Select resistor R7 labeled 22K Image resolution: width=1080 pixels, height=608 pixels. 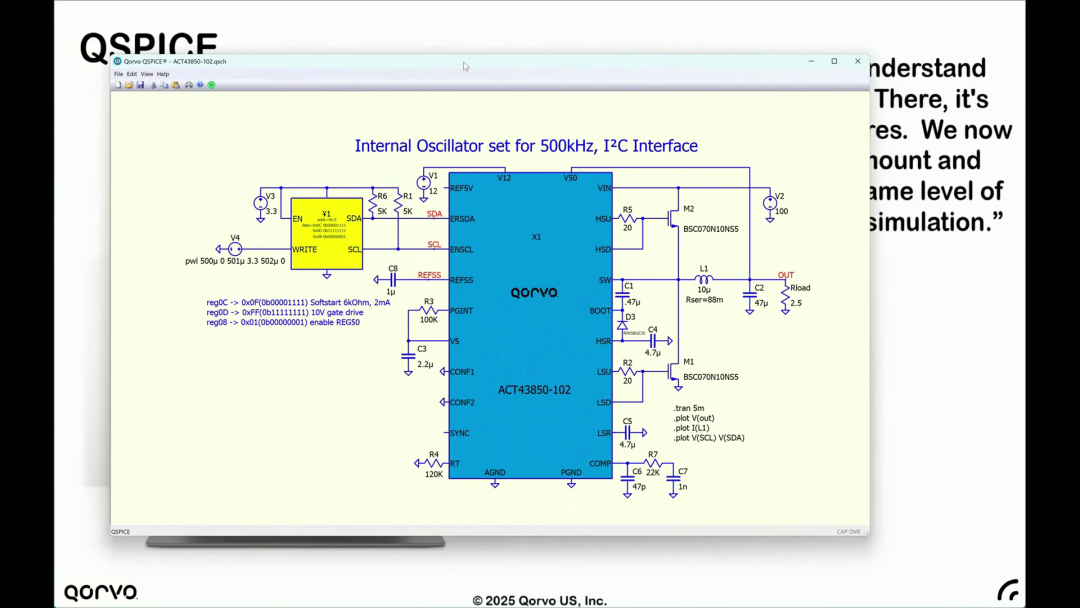[x=652, y=463]
